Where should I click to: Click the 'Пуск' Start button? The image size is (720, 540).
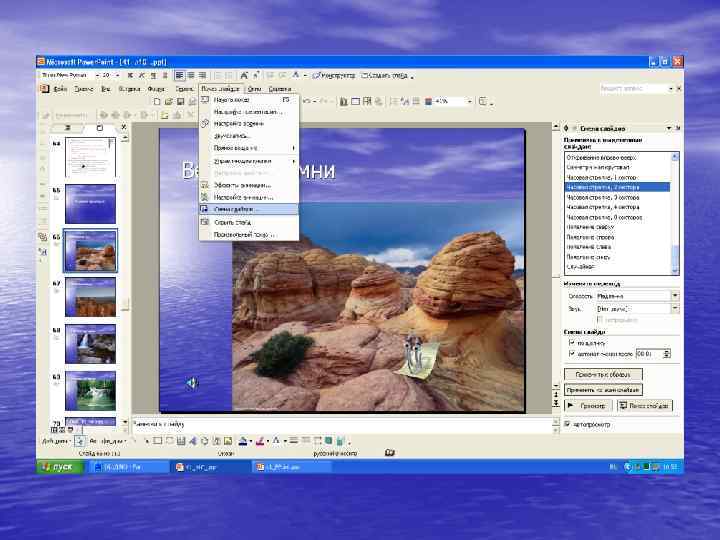coord(60,467)
